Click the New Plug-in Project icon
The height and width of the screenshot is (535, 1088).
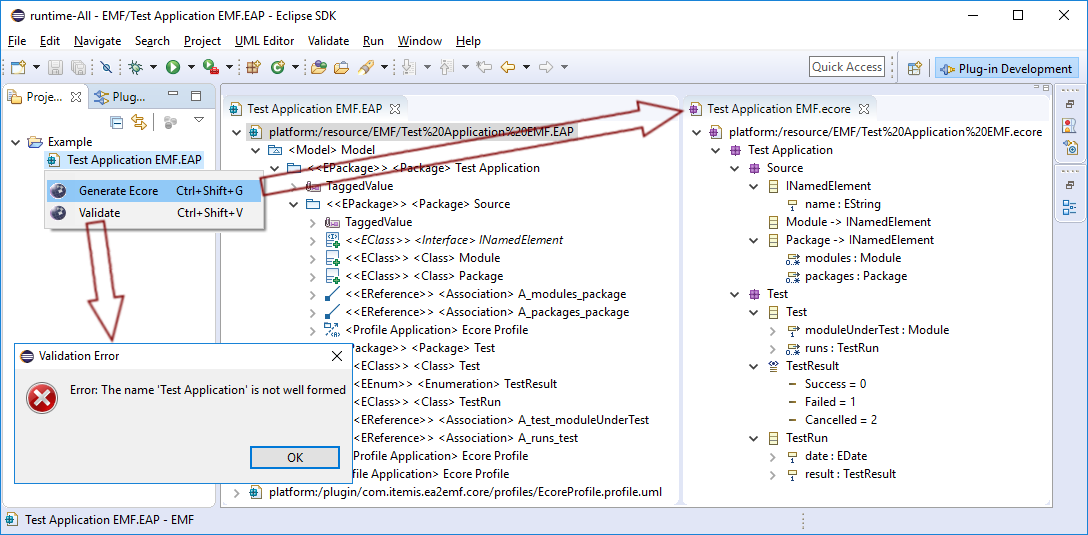(x=253, y=67)
